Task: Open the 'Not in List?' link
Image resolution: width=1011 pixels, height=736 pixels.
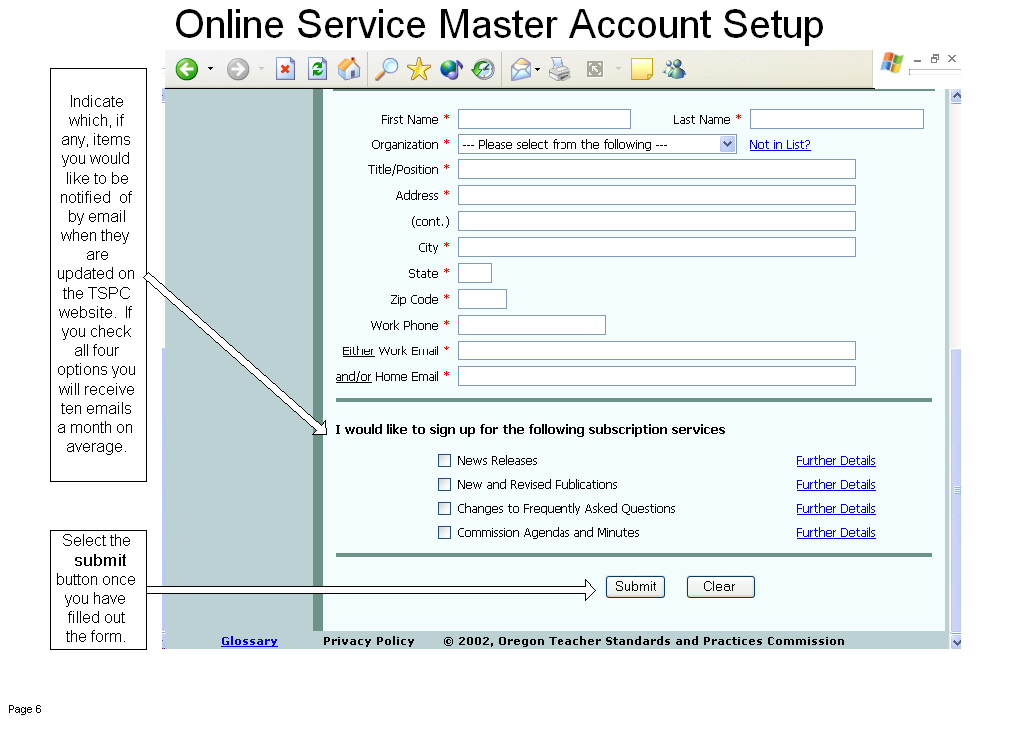Action: click(780, 145)
